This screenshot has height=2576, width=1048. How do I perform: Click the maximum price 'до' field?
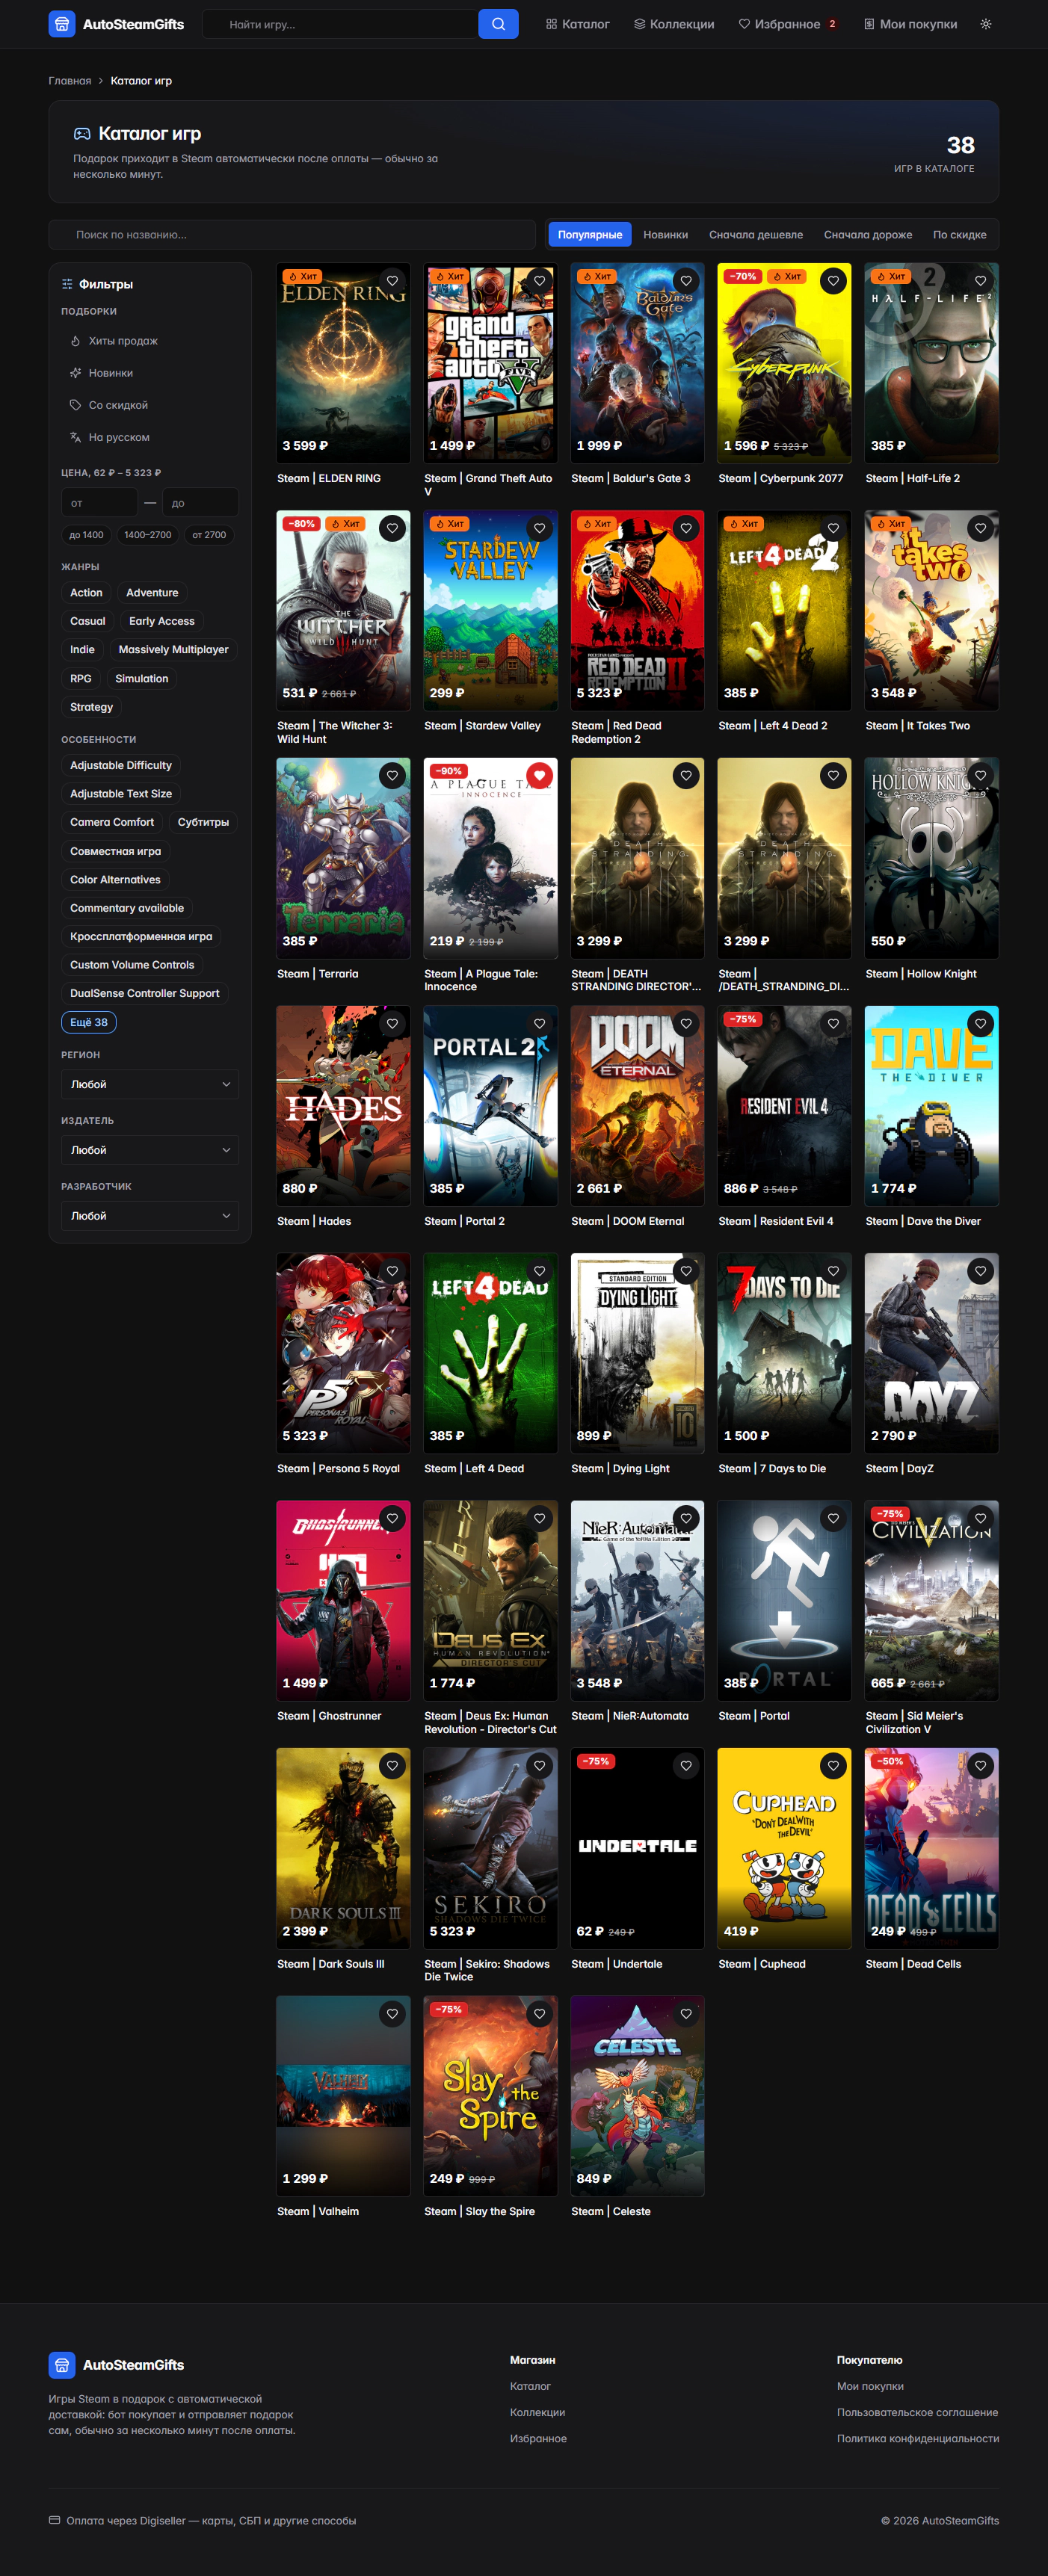[200, 502]
